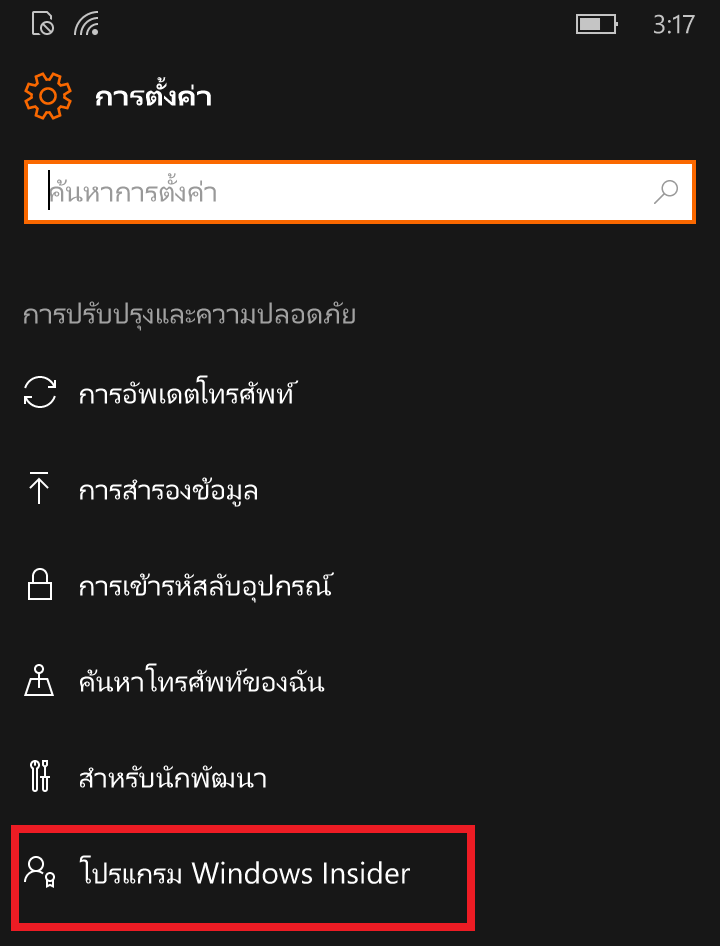Click the การตั้งค่า page title
This screenshot has height=946, width=720.
[x=153, y=97]
